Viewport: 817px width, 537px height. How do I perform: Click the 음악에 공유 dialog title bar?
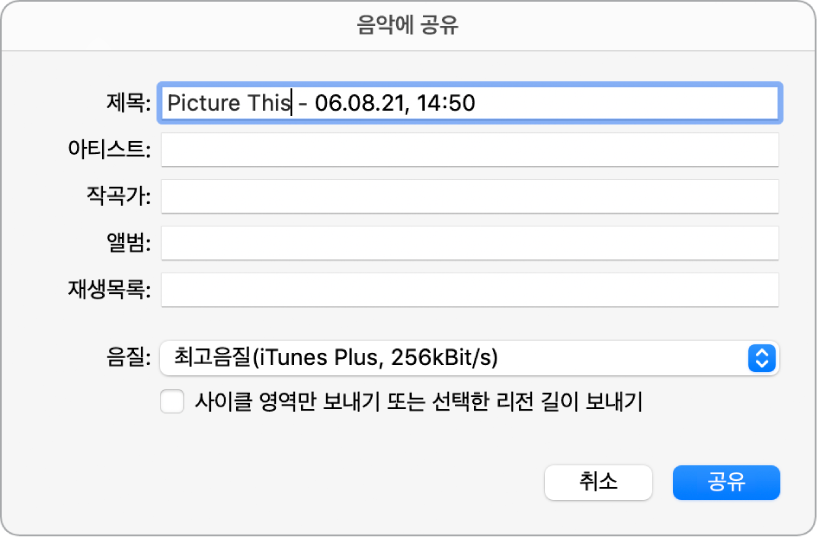click(x=408, y=25)
